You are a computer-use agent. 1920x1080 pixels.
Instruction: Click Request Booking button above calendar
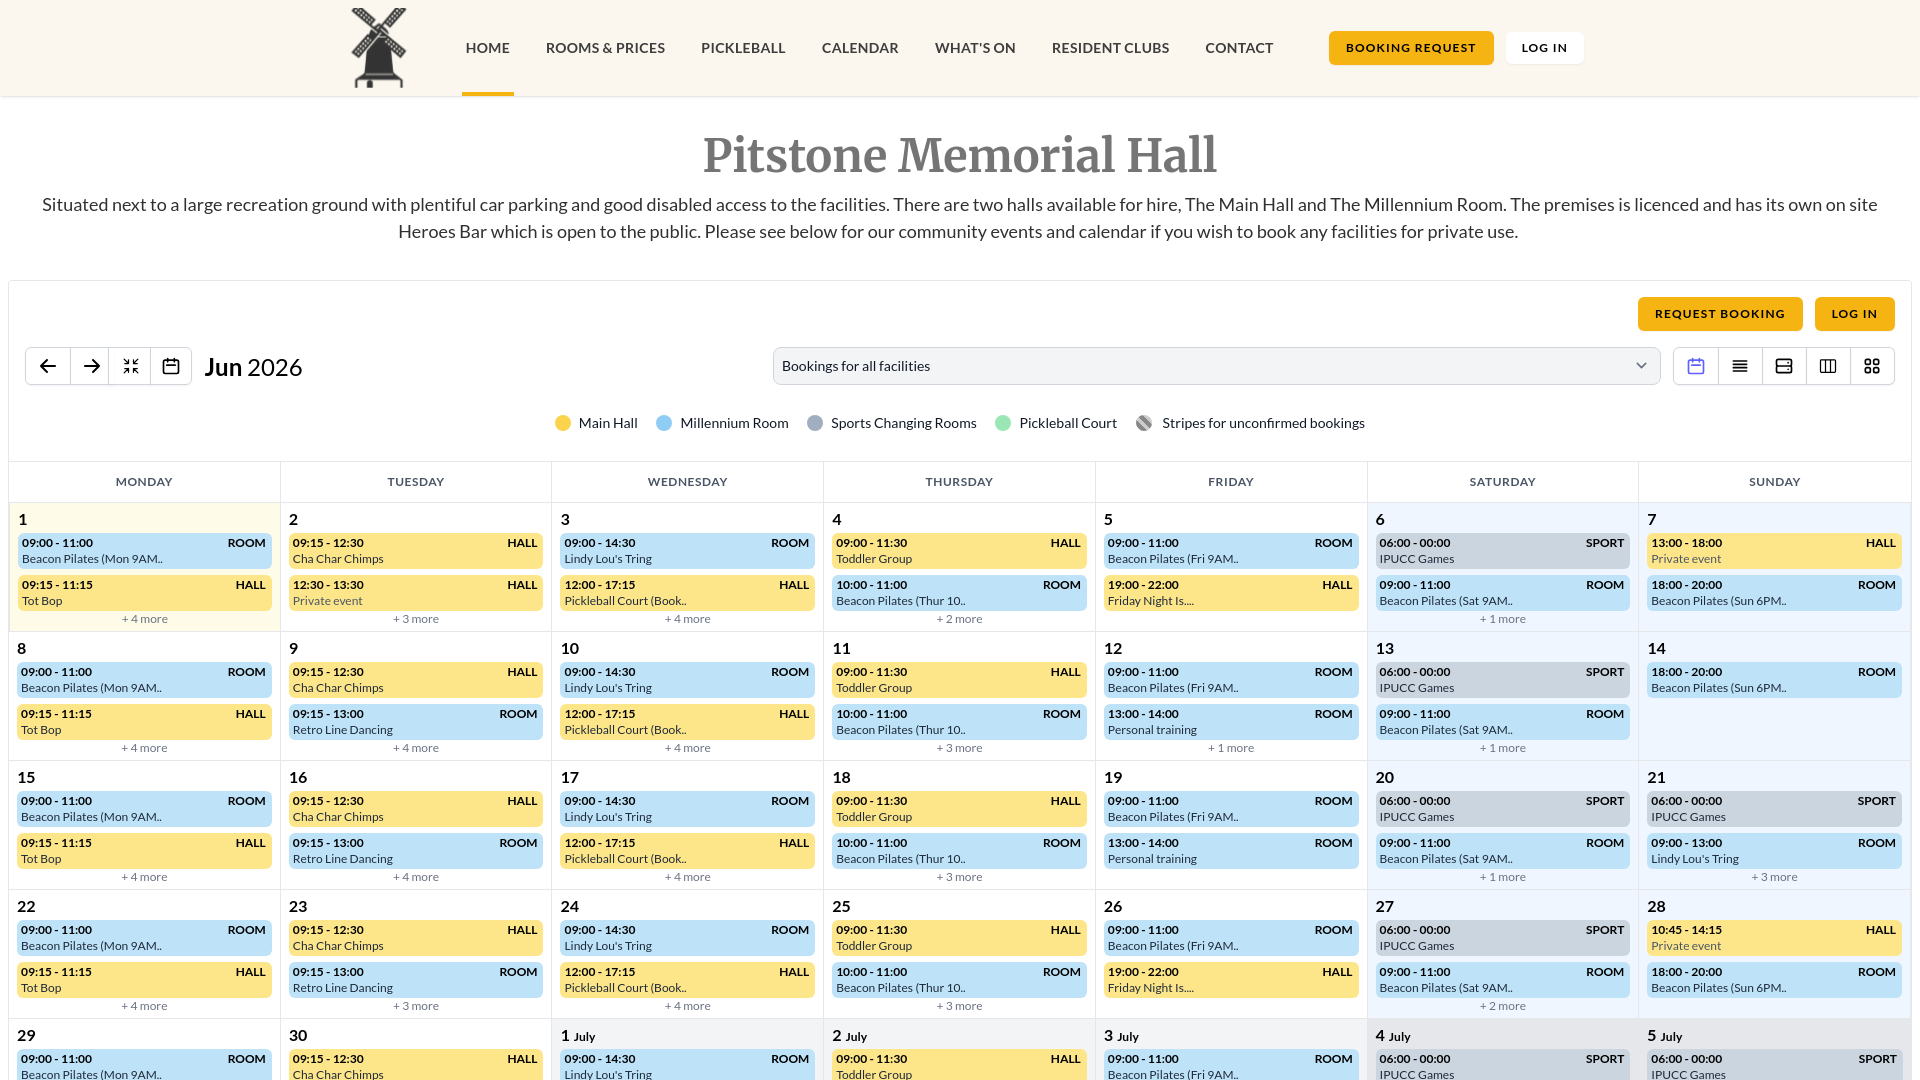(1720, 314)
